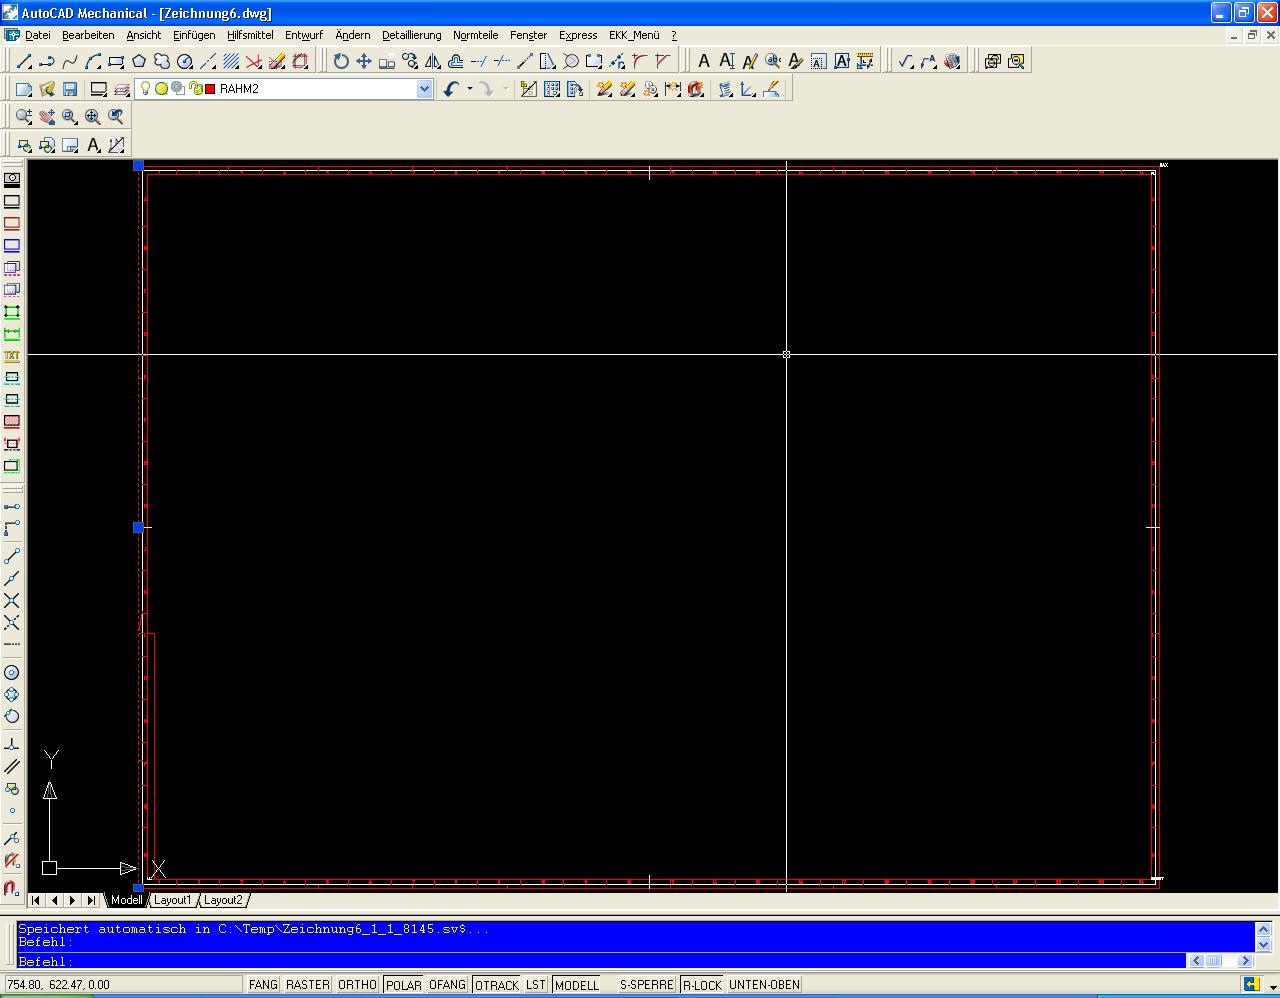Switch to the Layout2 tab
This screenshot has height=998, width=1280.
223,900
